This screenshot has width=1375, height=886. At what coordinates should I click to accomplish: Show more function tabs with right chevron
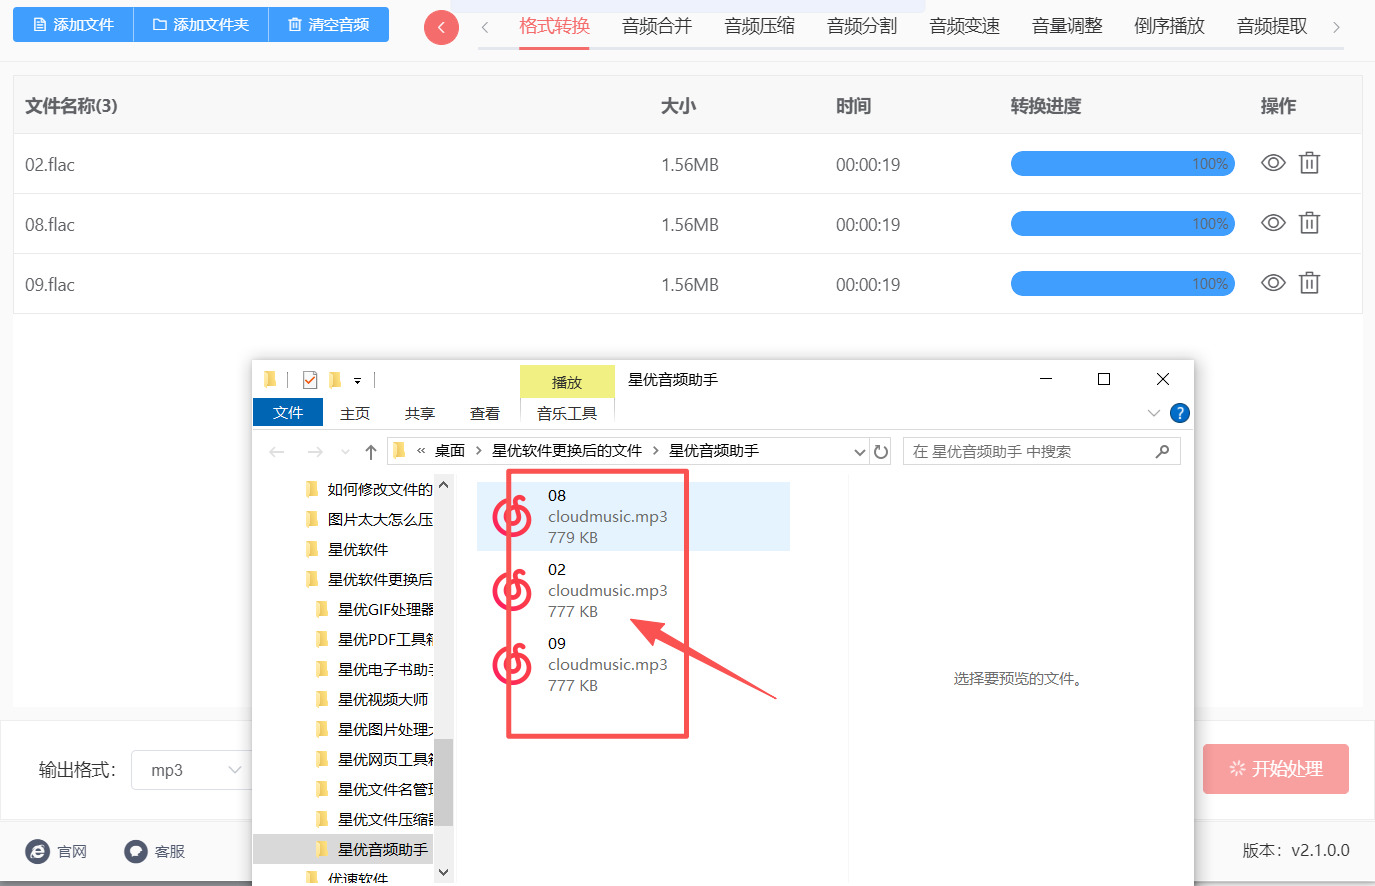(1336, 27)
